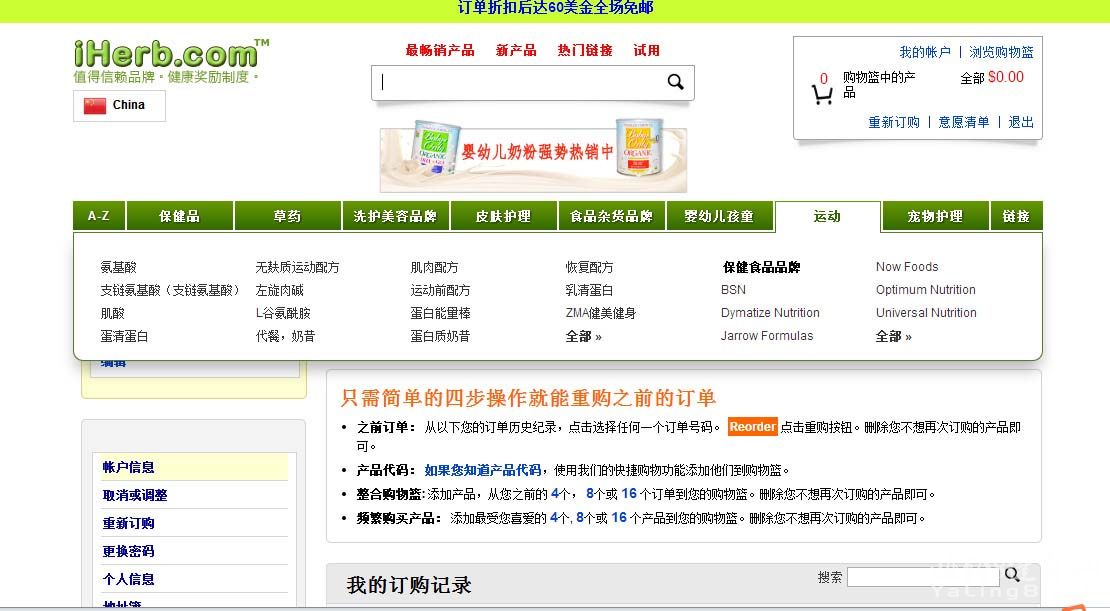Open 个人信息 in sidebar

click(x=128, y=579)
